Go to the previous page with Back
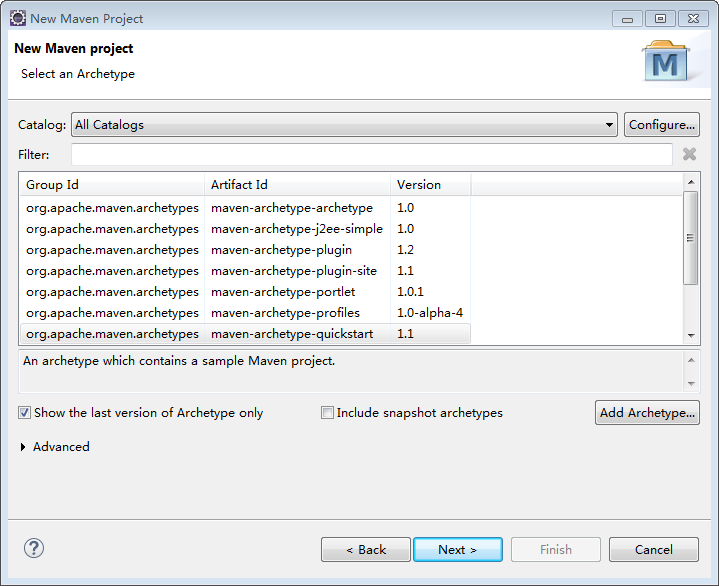Image resolution: width=719 pixels, height=586 pixels. [x=366, y=549]
